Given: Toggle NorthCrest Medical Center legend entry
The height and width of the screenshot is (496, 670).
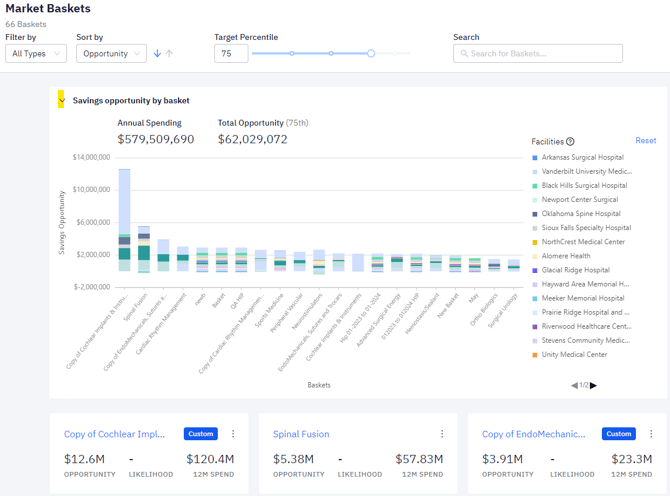Looking at the screenshot, I should (x=583, y=242).
